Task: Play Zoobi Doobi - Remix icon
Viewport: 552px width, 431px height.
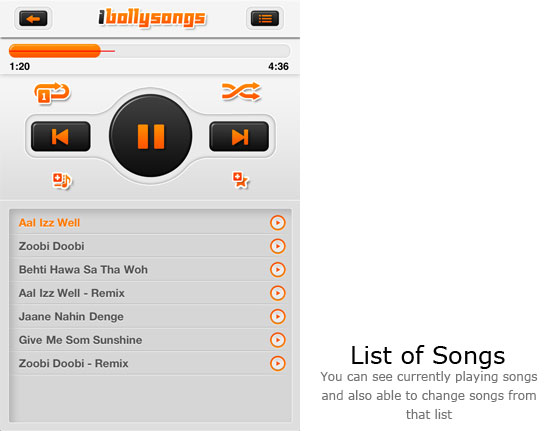Action: [278, 363]
